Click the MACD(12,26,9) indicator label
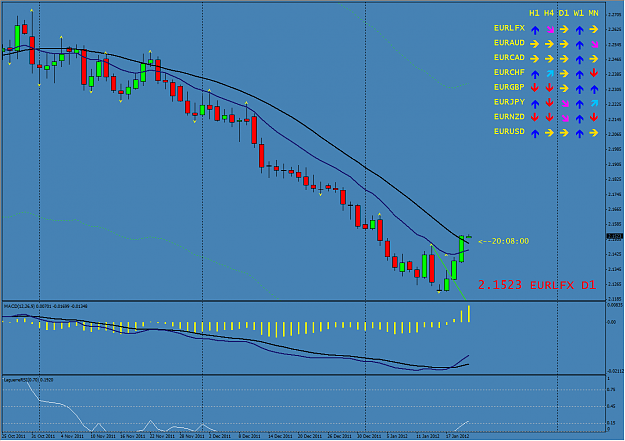The width and height of the screenshot is (625, 441). coord(45,306)
